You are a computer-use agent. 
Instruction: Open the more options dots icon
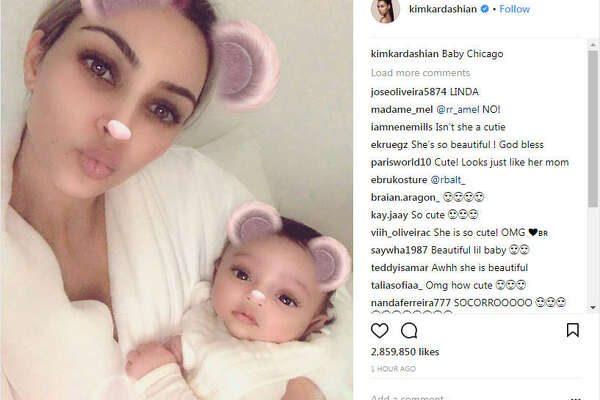pyautogui.click(x=576, y=397)
